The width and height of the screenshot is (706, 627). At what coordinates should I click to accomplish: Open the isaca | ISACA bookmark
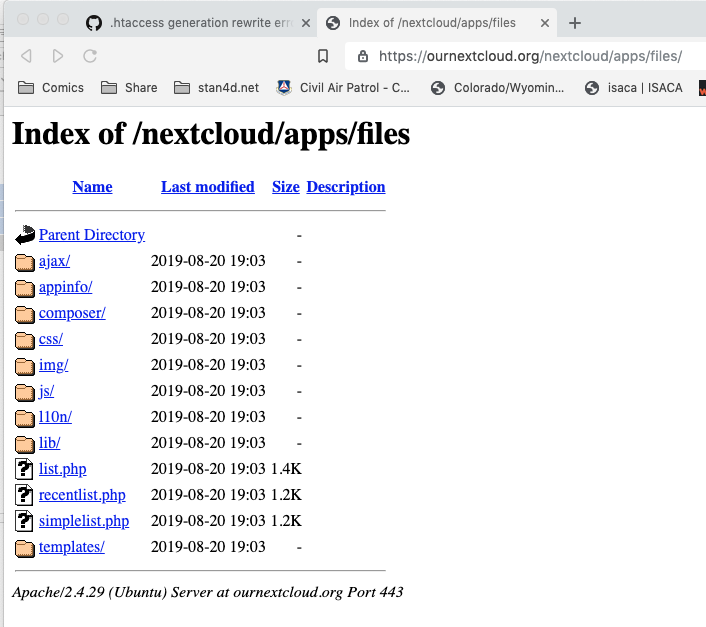coord(633,88)
